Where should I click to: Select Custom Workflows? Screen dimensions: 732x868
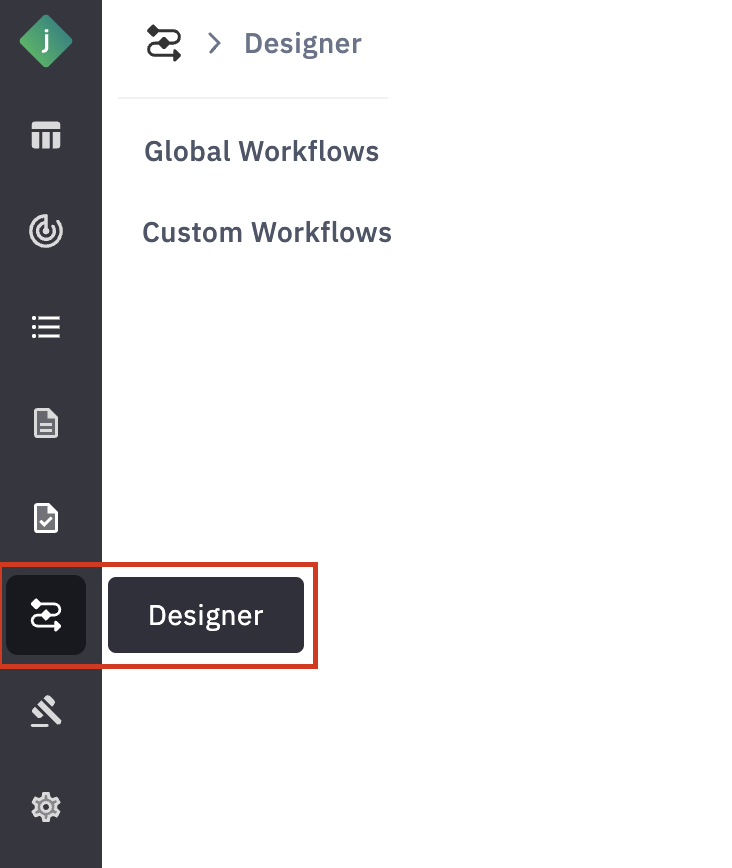pyautogui.click(x=267, y=232)
